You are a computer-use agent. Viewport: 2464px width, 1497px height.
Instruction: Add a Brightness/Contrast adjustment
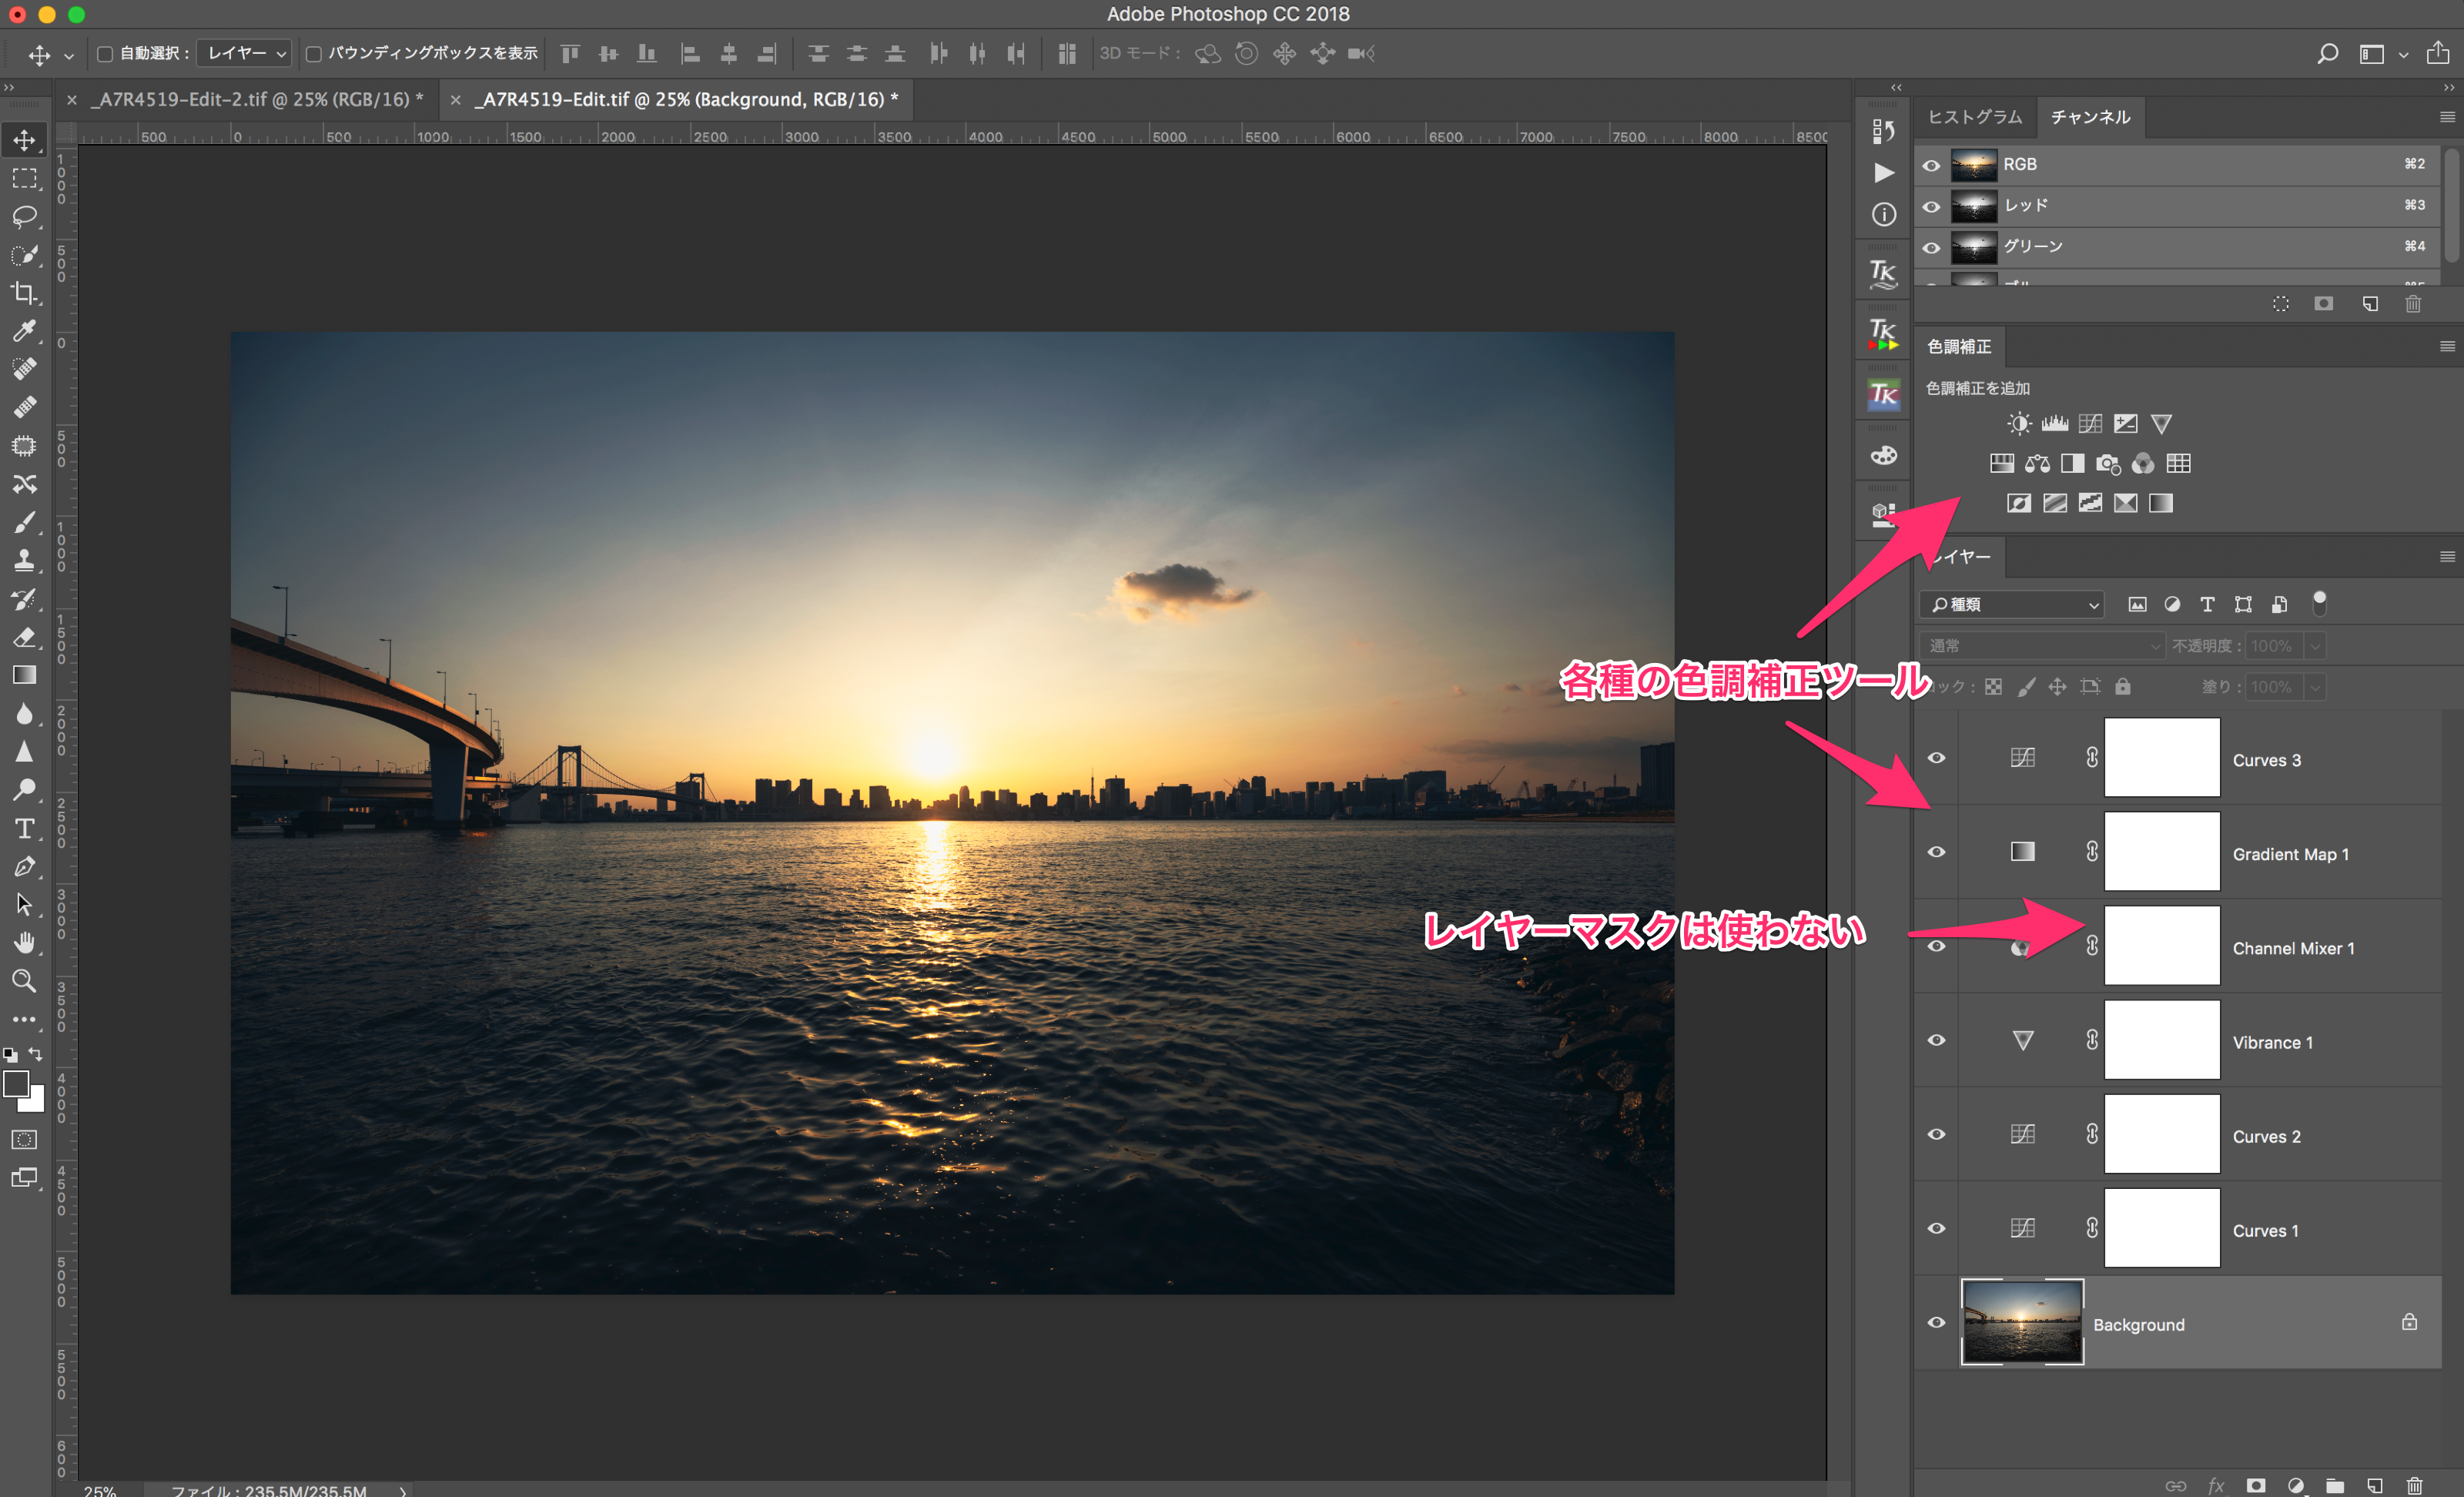2019,424
